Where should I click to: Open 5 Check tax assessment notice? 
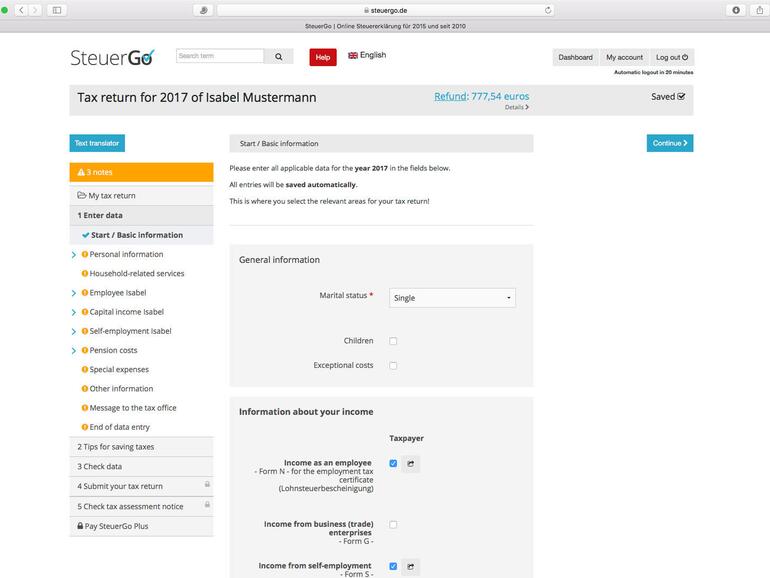point(141,506)
